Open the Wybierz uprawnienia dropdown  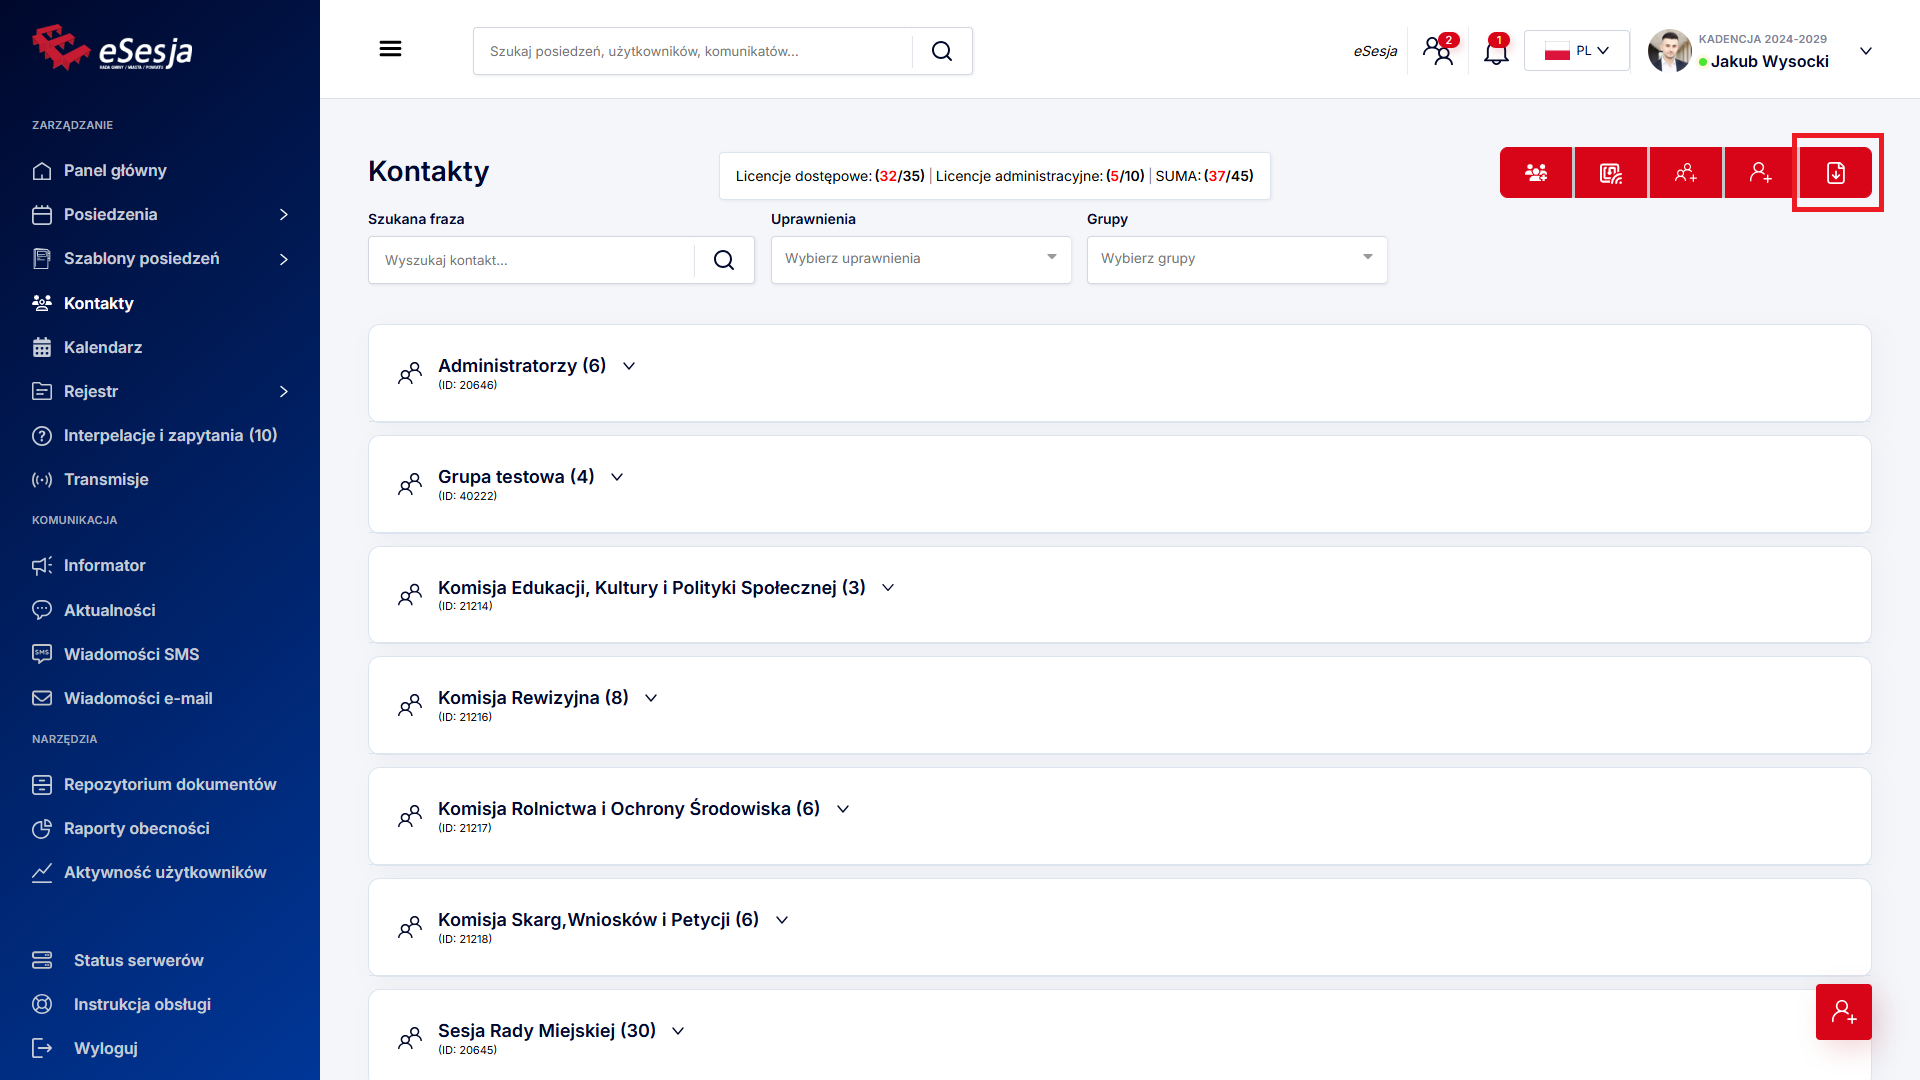click(x=920, y=259)
